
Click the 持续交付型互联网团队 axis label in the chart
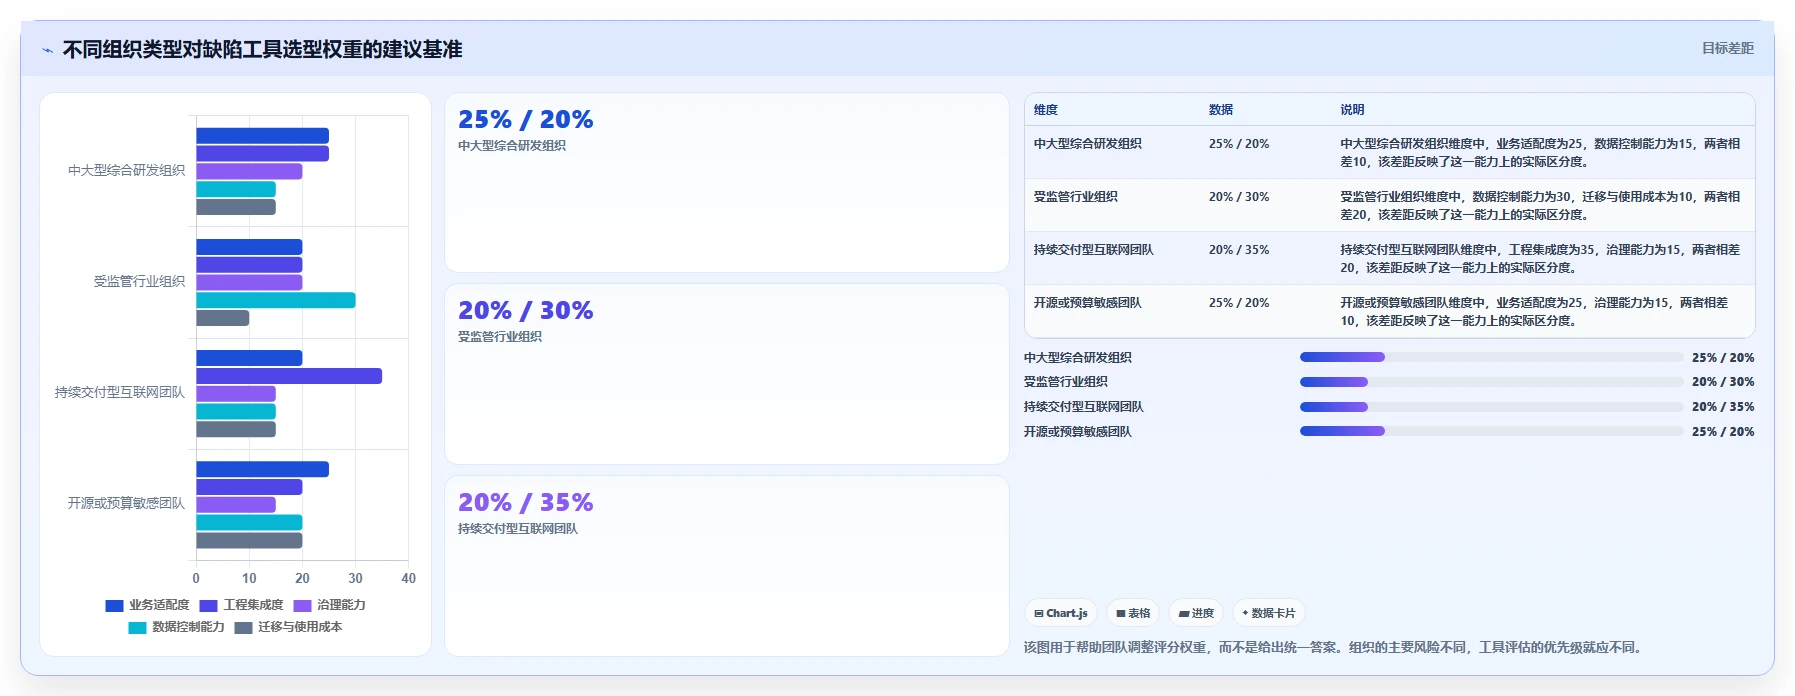tap(120, 392)
